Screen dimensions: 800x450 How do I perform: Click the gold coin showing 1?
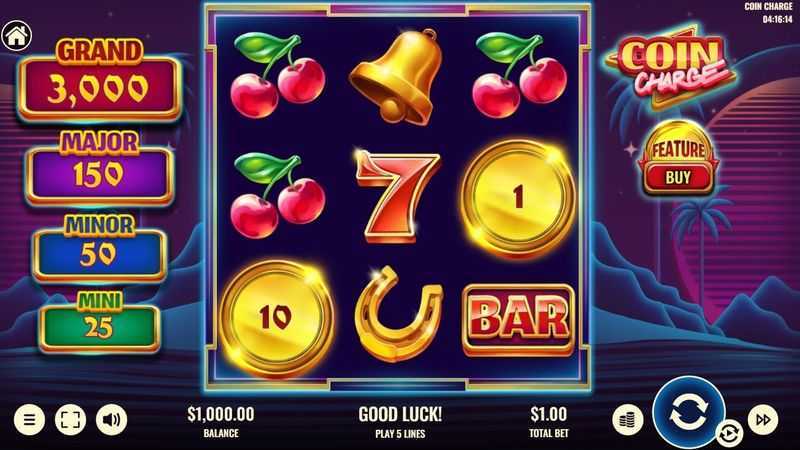tap(518, 197)
